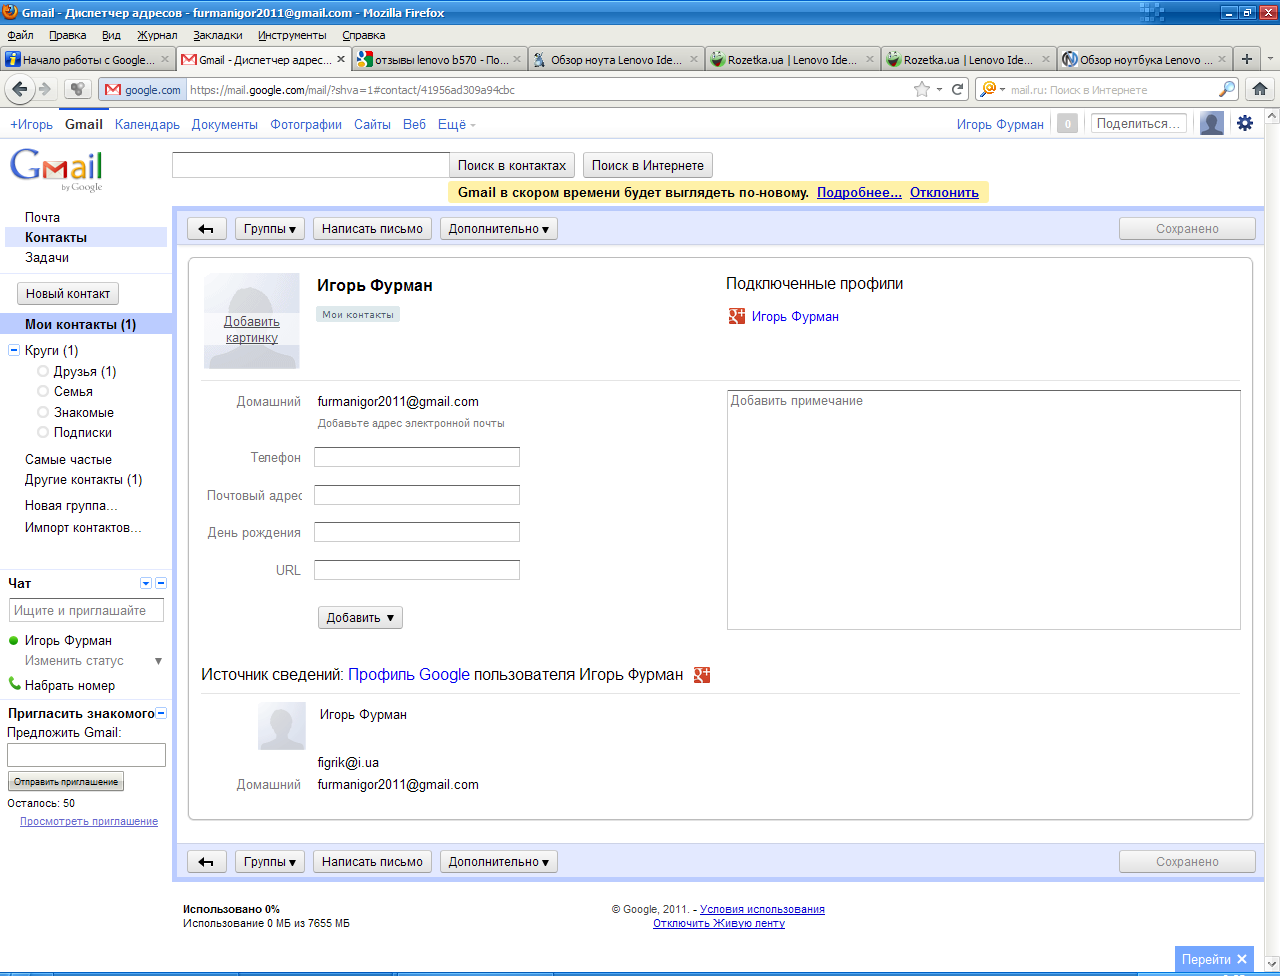Click the Firefox forward arrow
The height and width of the screenshot is (976, 1280).
tap(44, 89)
